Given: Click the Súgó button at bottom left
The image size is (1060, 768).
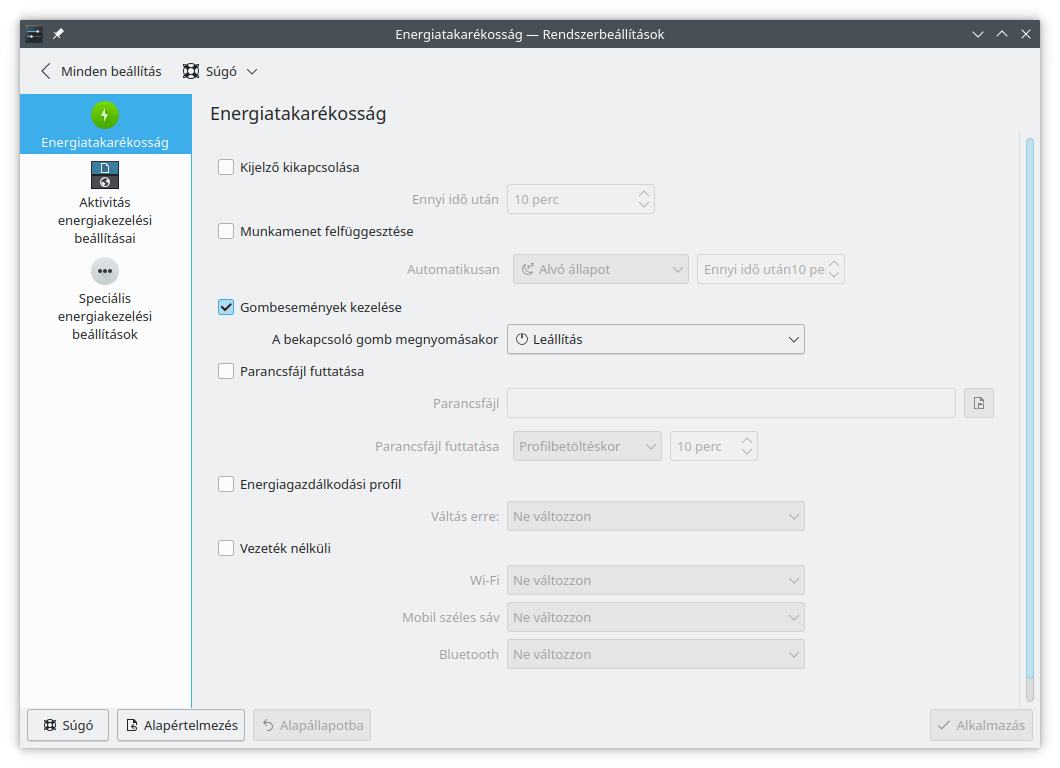Looking at the screenshot, I should [x=68, y=725].
